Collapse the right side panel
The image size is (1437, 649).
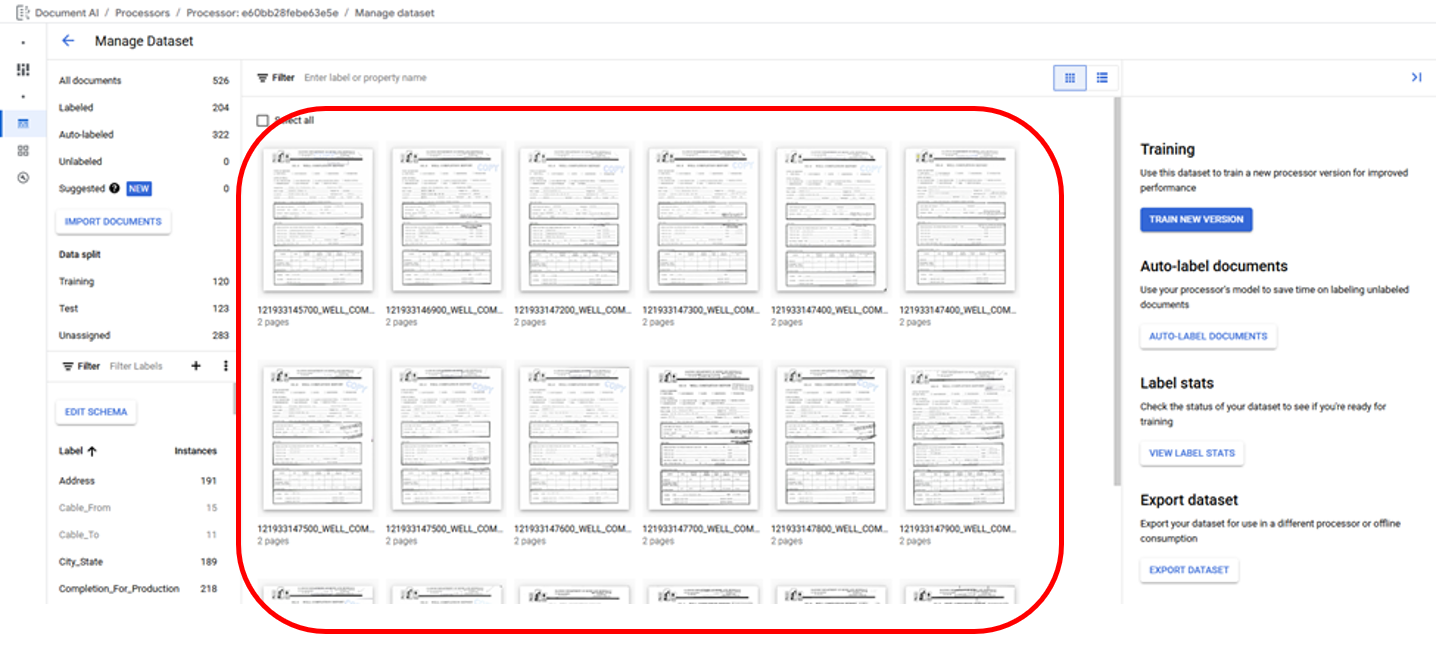click(1416, 77)
